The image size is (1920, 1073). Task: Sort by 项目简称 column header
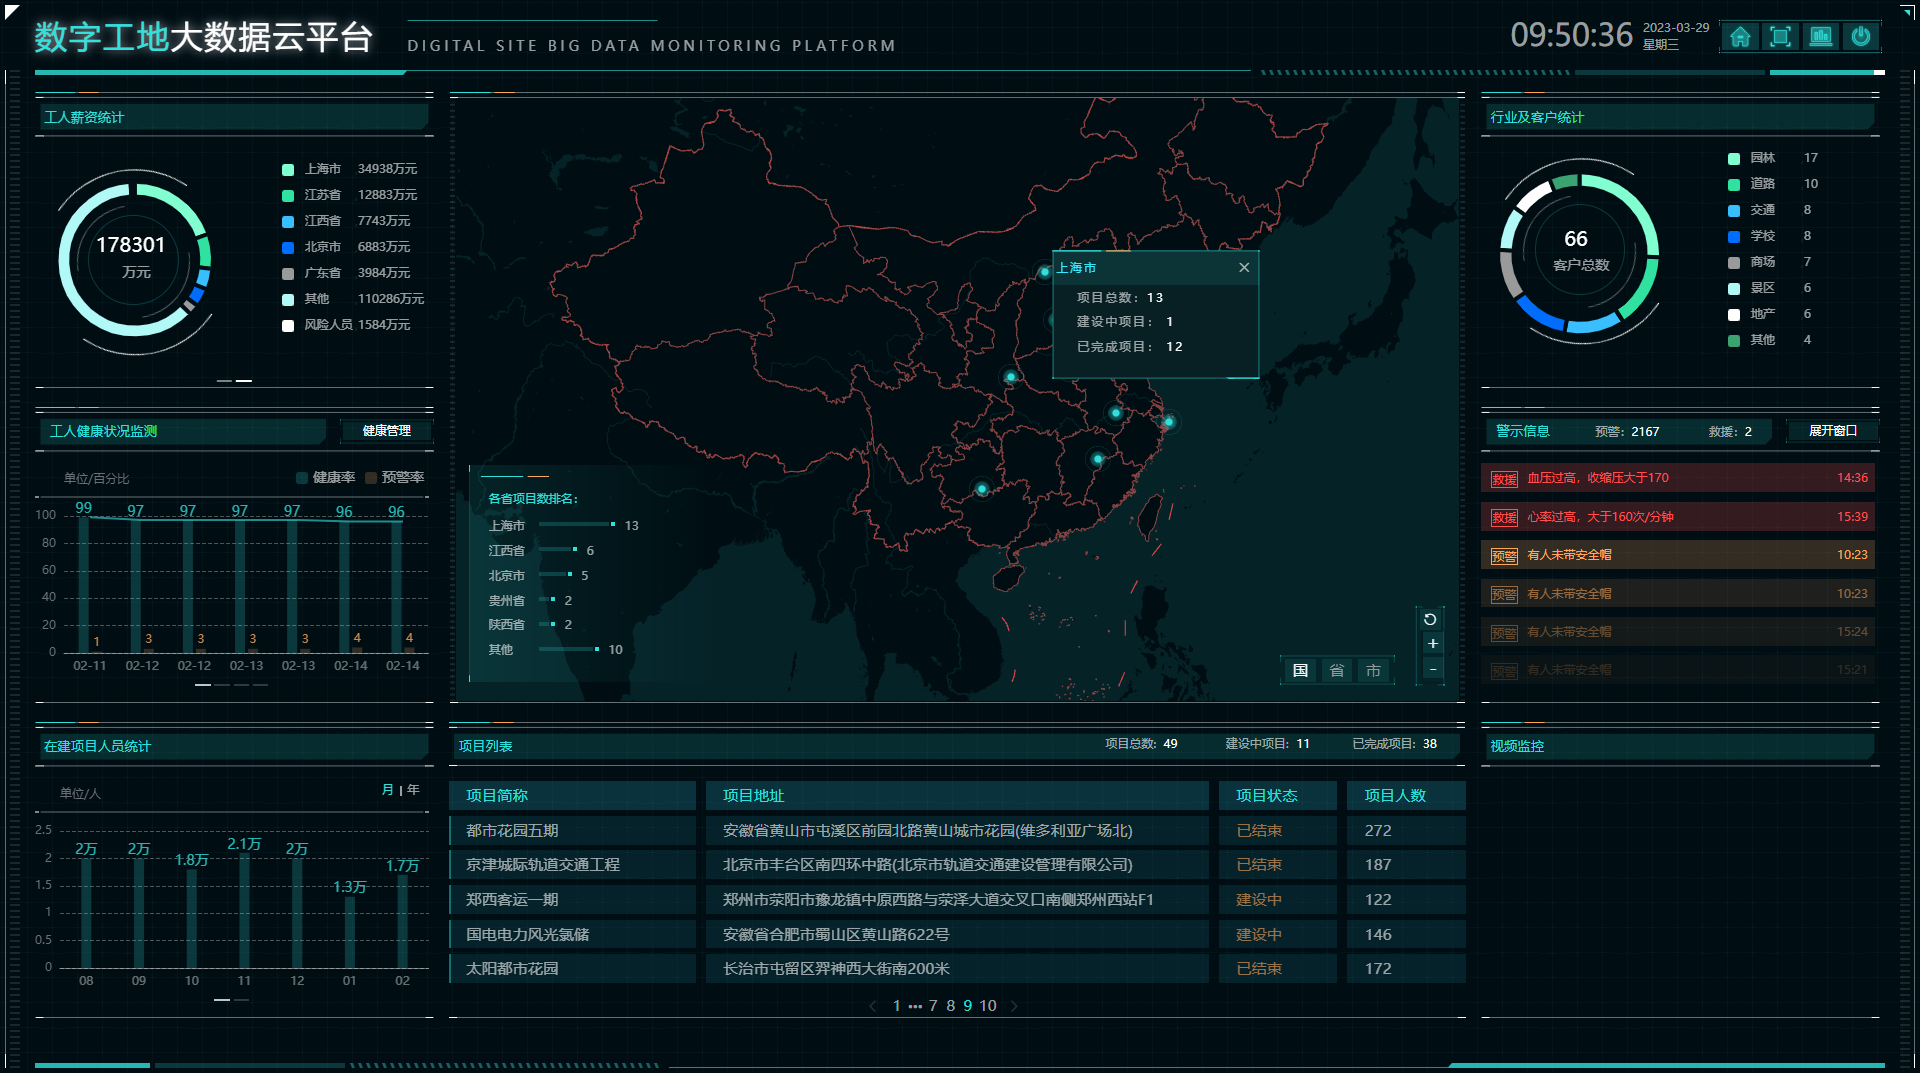pos(573,796)
